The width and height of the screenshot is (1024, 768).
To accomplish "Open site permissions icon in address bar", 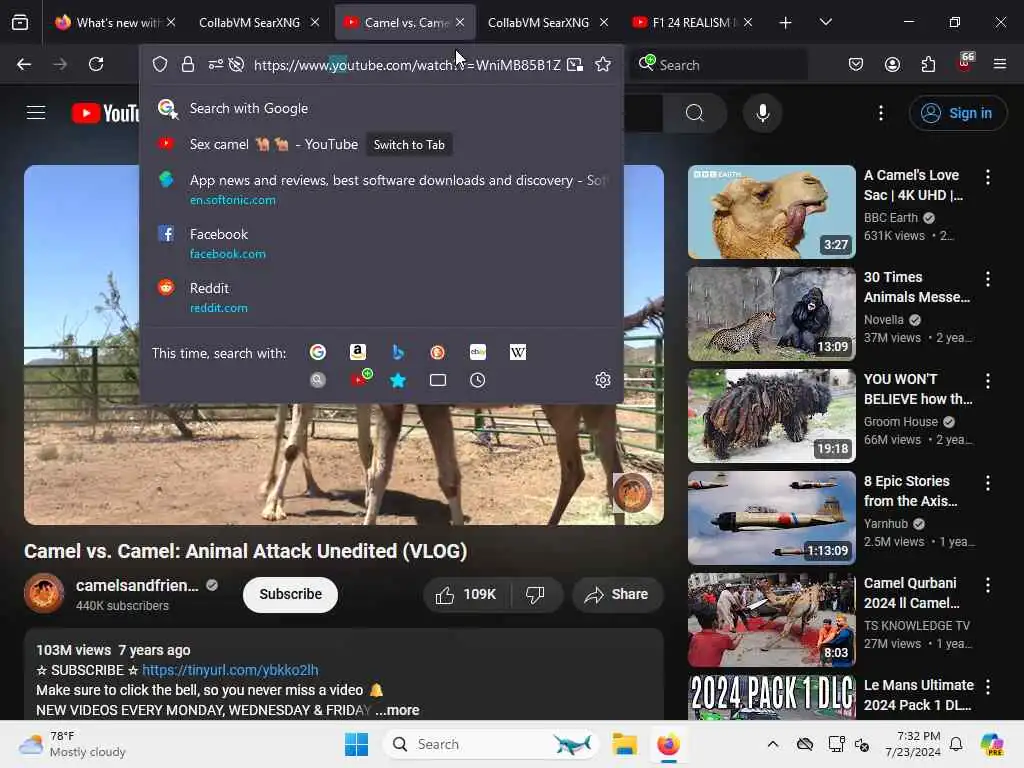I will 216,64.
